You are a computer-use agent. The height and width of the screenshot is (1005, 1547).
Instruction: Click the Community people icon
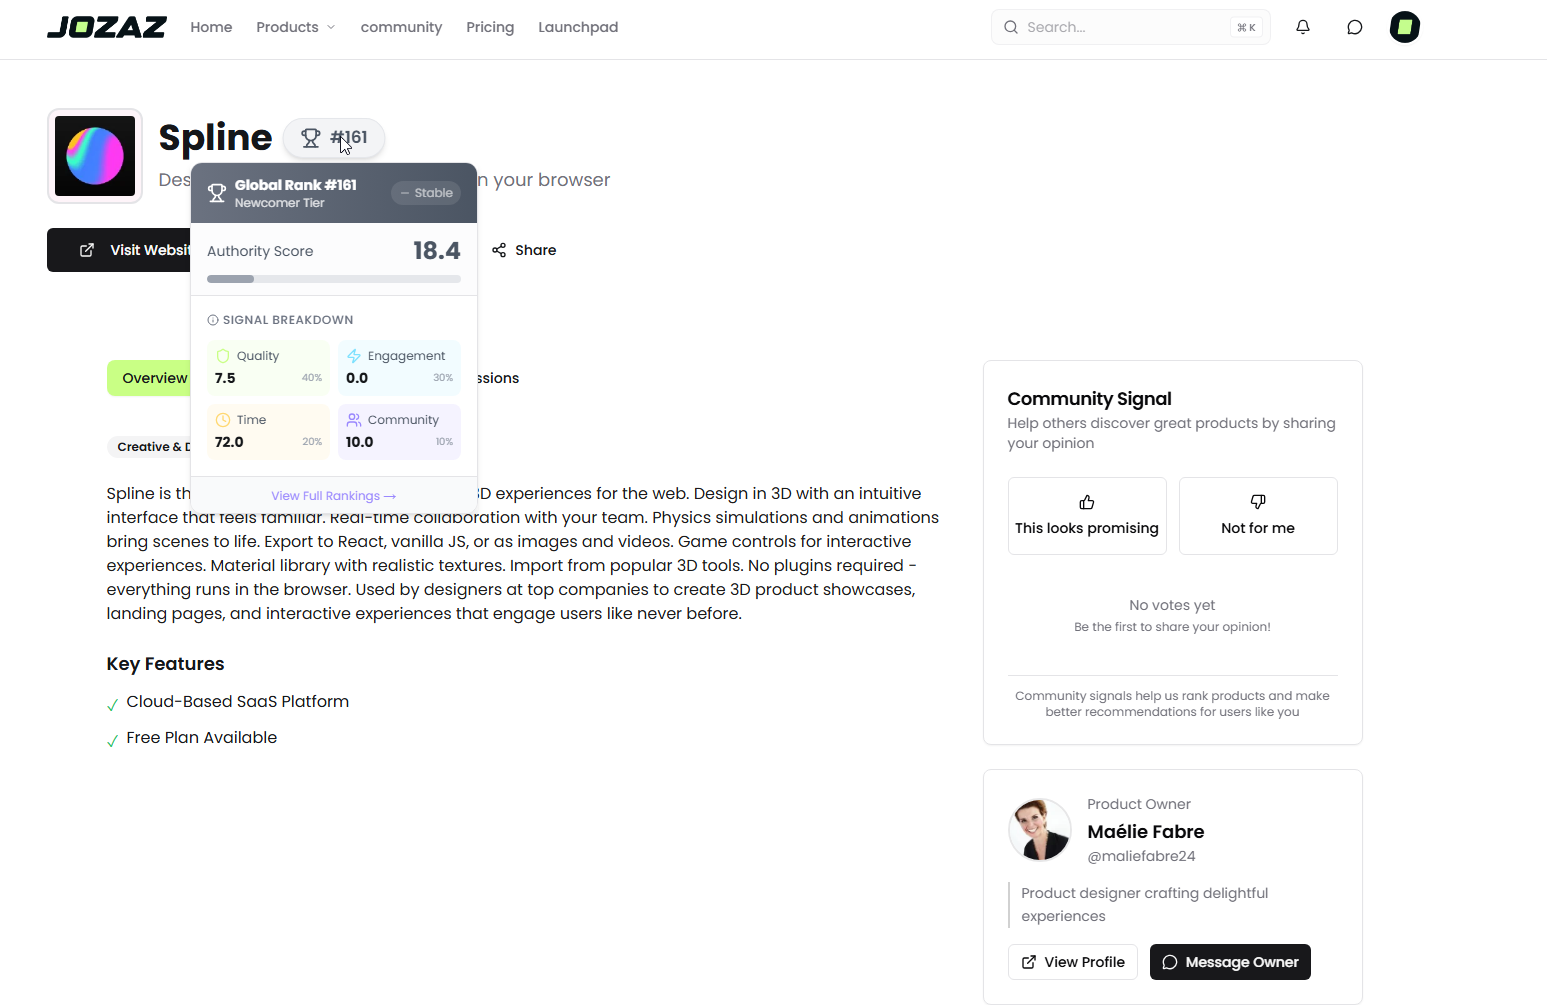[353, 419]
